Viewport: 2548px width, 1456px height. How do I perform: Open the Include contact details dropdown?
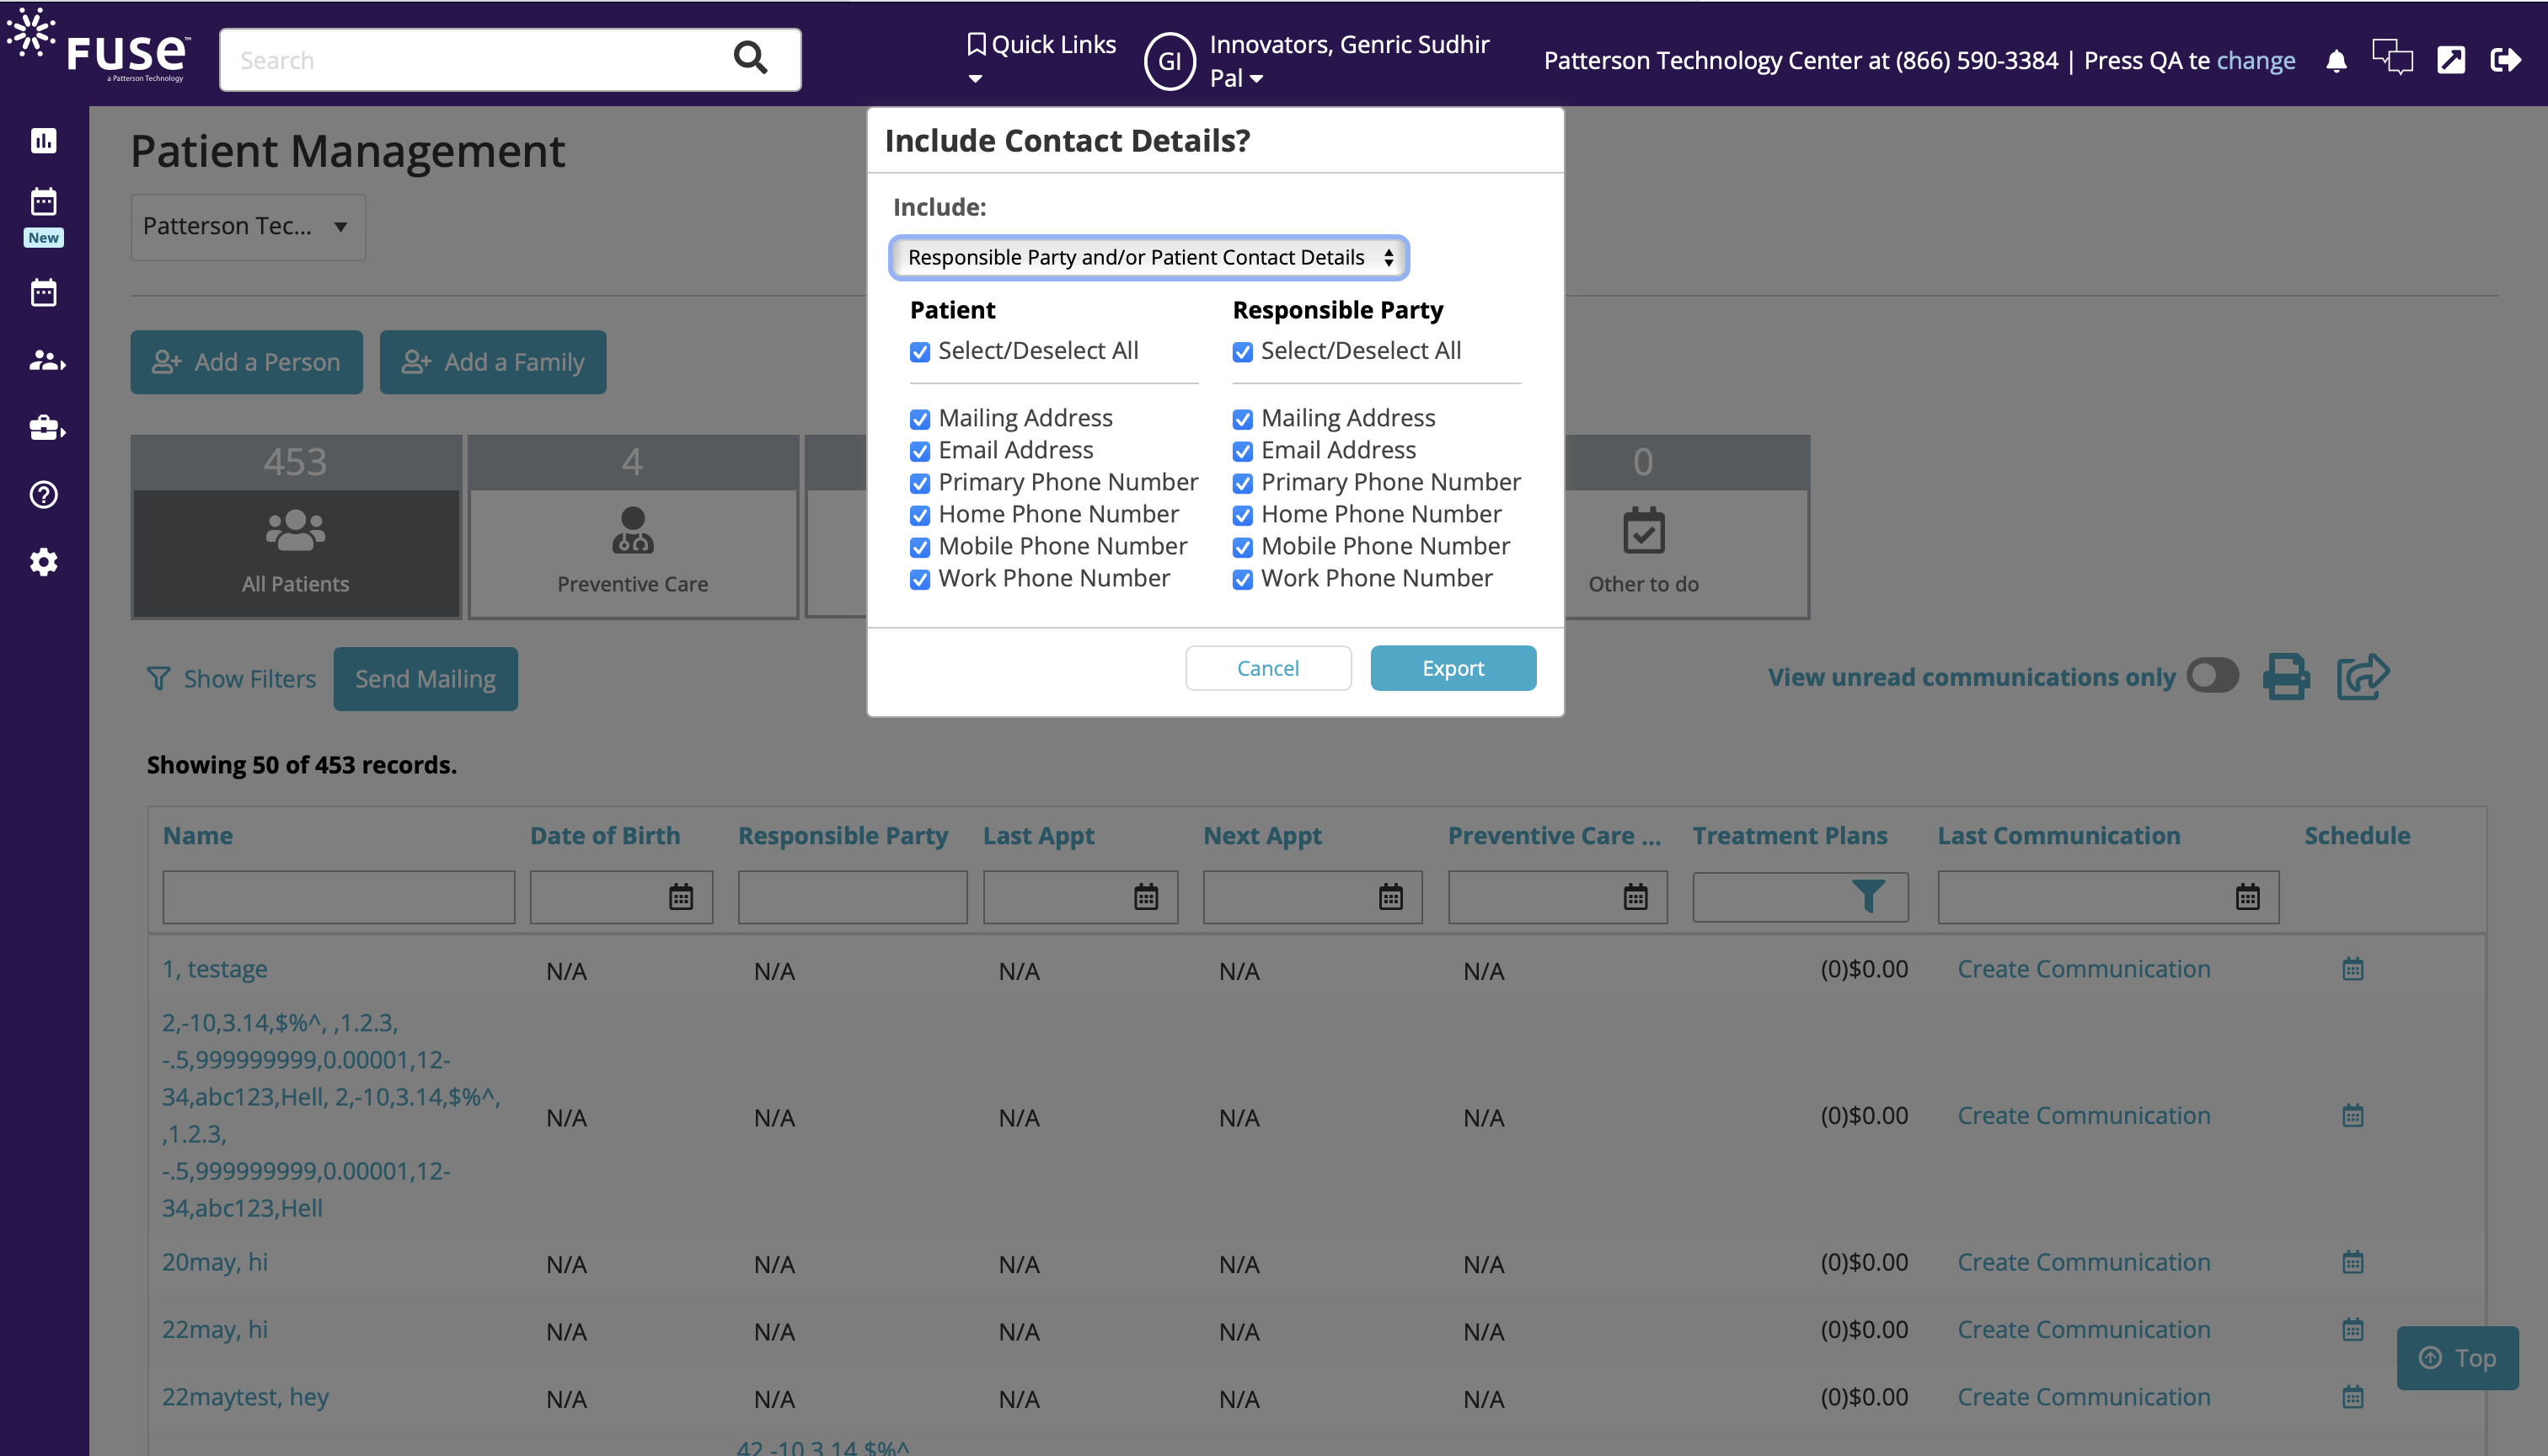(1148, 258)
